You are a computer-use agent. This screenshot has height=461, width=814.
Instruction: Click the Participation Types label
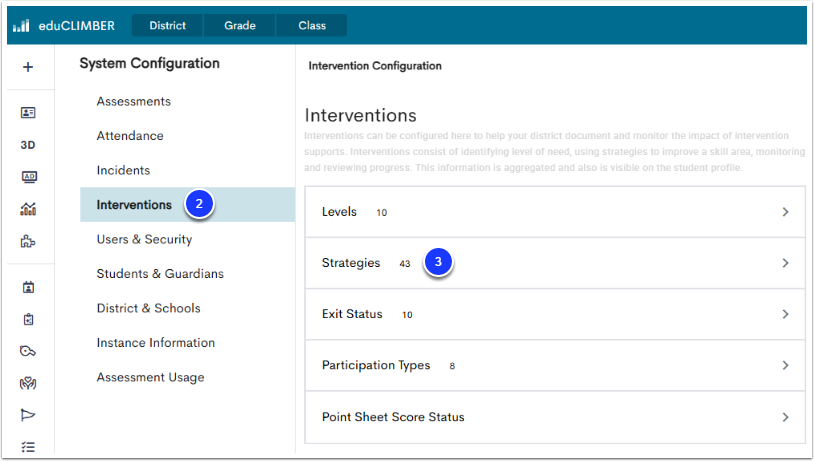pyautogui.click(x=376, y=365)
